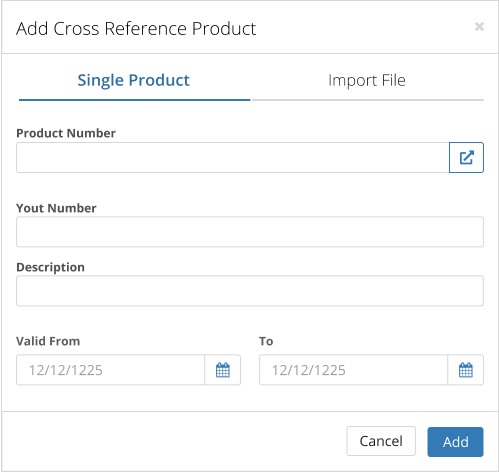The height and width of the screenshot is (472, 499).
Task: Click inside the Description field
Action: click(x=250, y=291)
